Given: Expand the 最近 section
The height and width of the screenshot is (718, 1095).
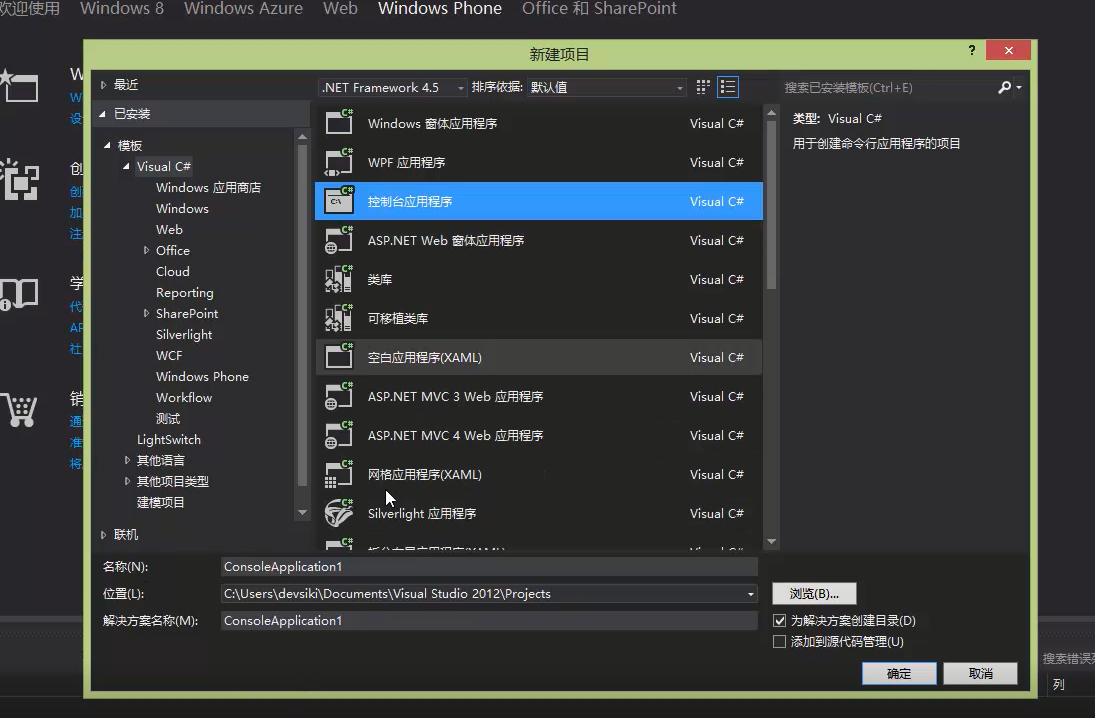Looking at the screenshot, I should (x=103, y=85).
